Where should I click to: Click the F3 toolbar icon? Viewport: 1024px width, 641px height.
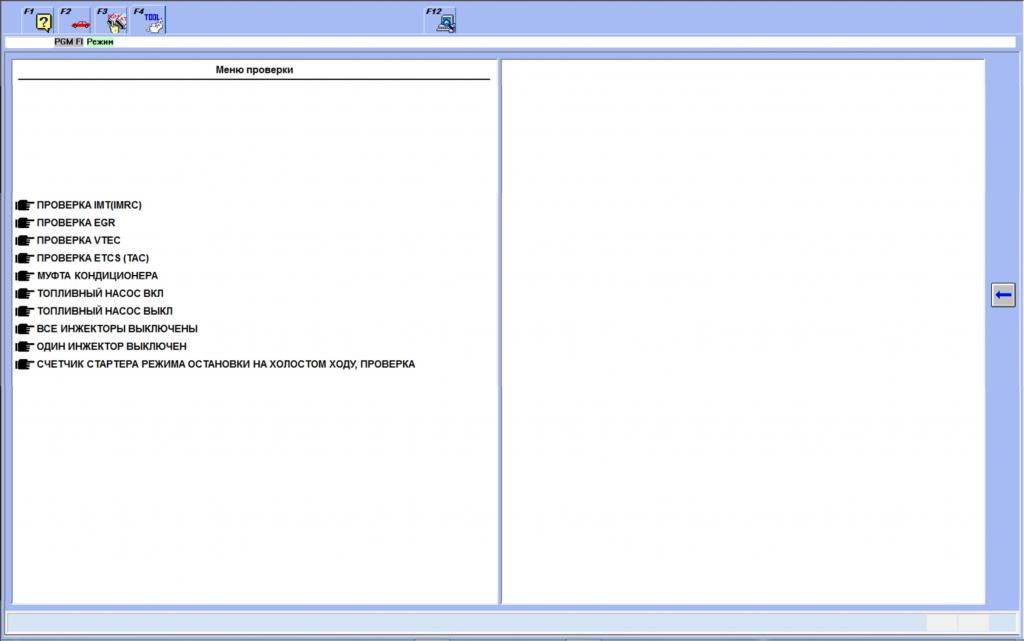tap(115, 21)
